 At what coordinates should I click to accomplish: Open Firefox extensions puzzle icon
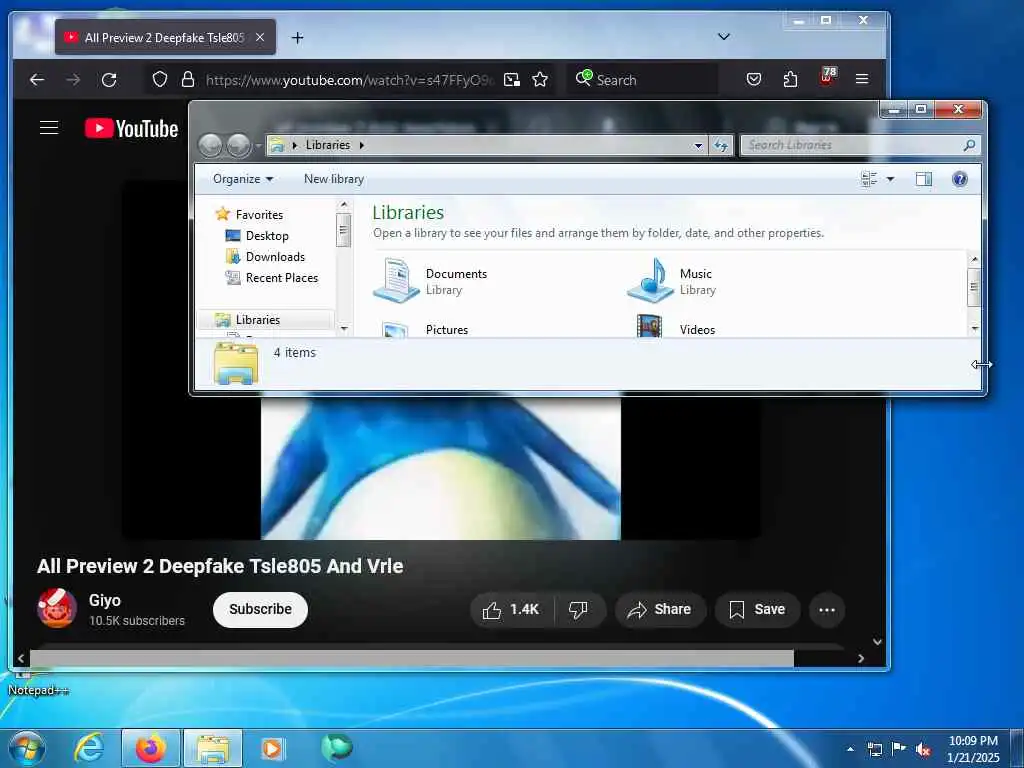point(790,80)
